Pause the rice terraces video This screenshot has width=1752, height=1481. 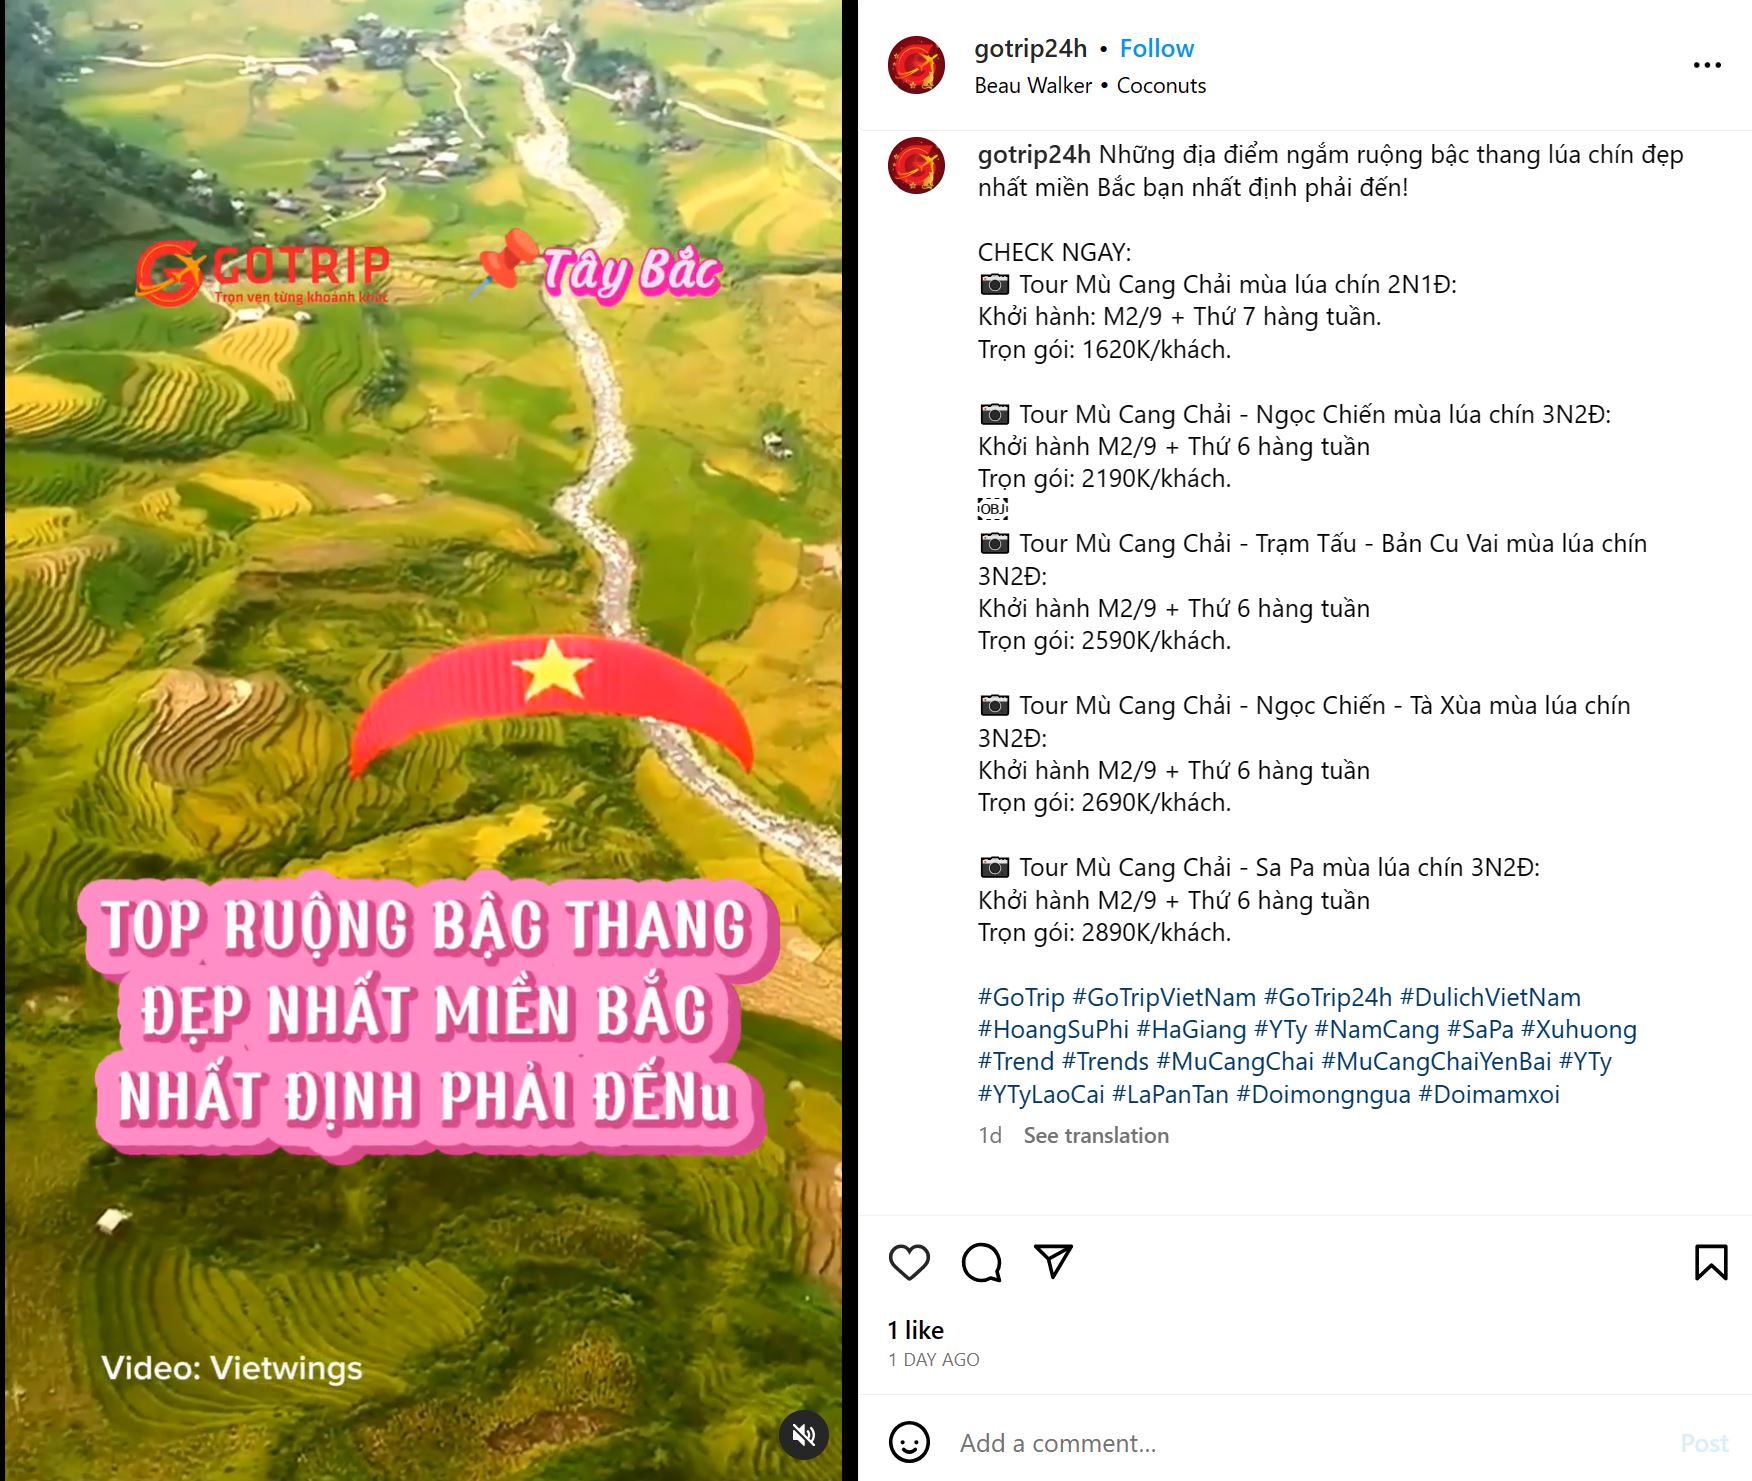[x=423, y=740]
